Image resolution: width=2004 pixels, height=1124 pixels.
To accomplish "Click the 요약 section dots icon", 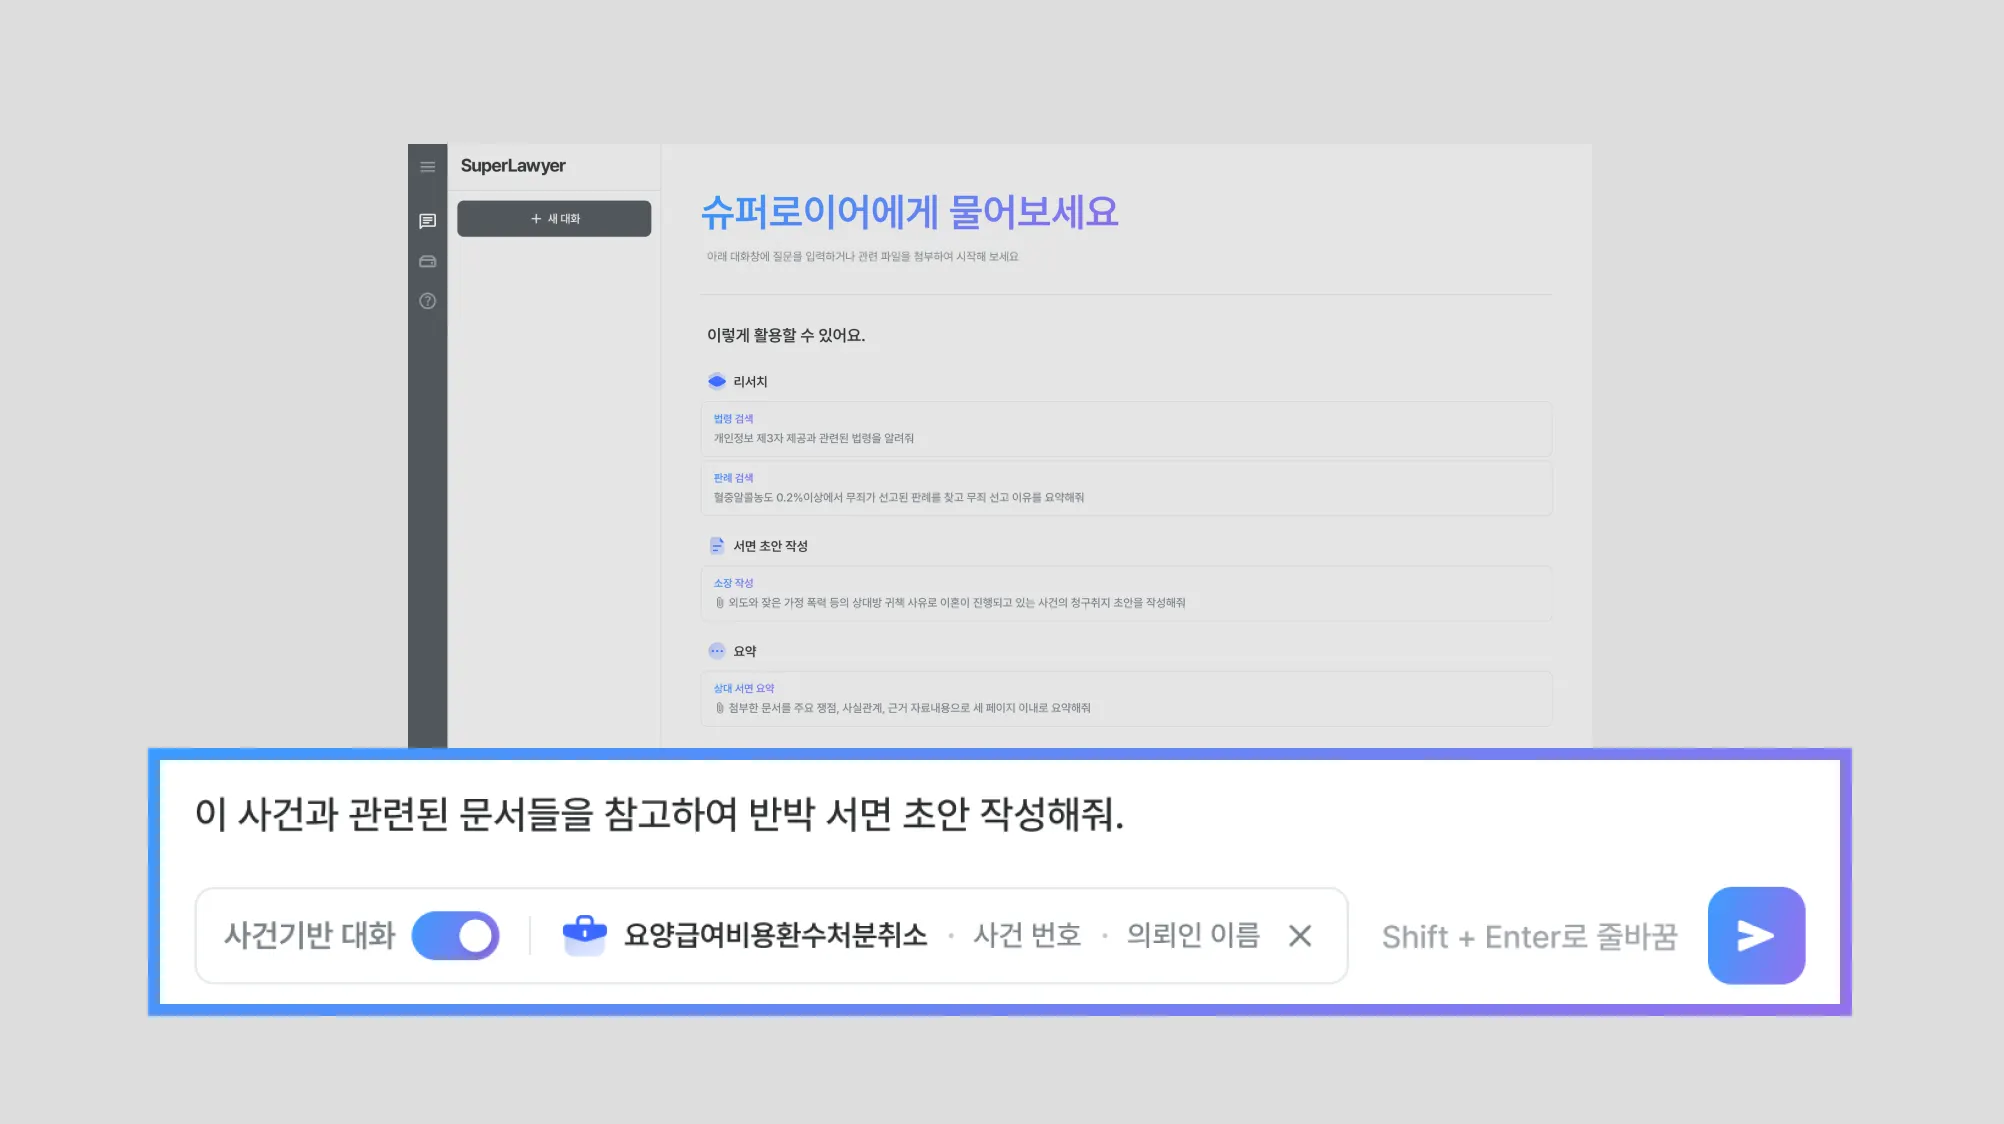I will coord(716,651).
